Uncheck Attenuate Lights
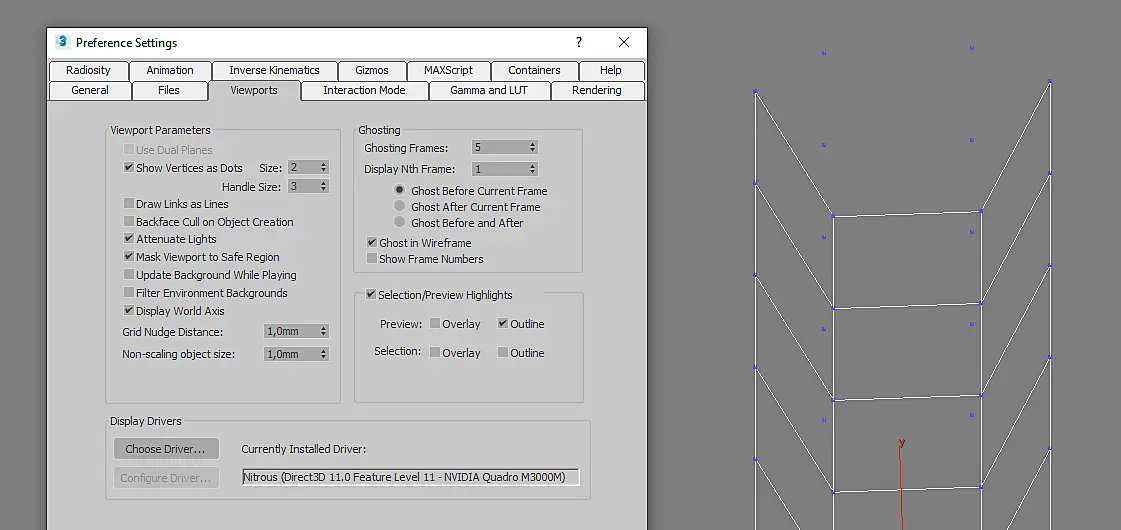 (129, 239)
